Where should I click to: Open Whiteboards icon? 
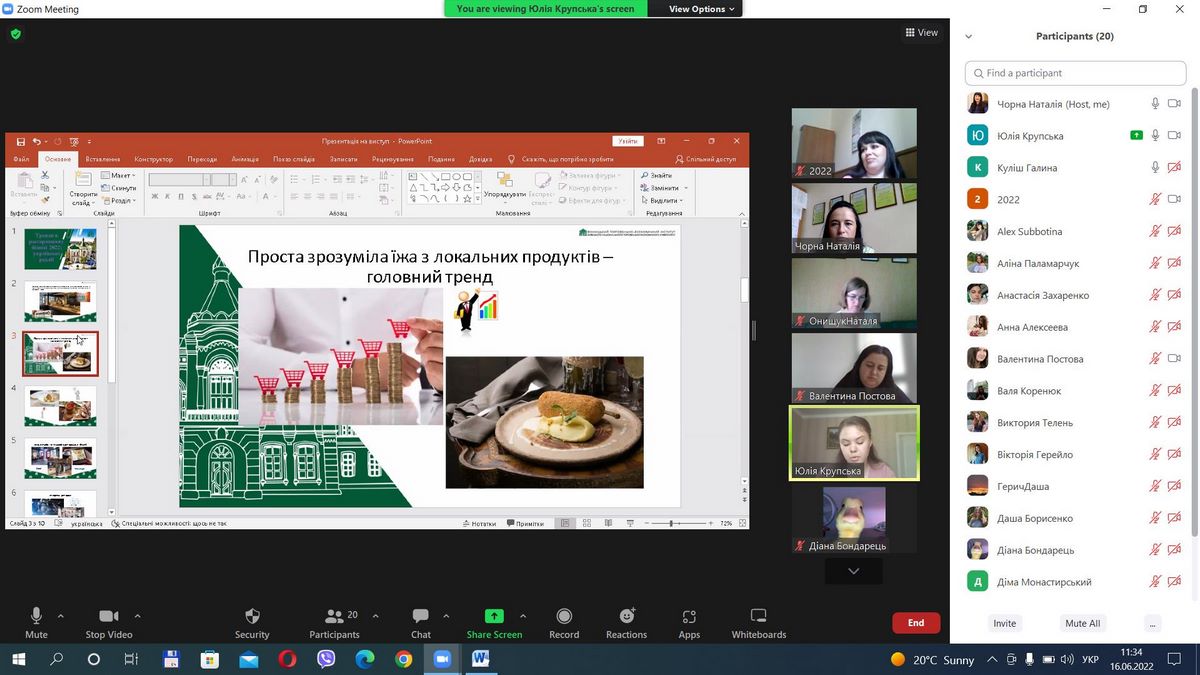(x=758, y=616)
